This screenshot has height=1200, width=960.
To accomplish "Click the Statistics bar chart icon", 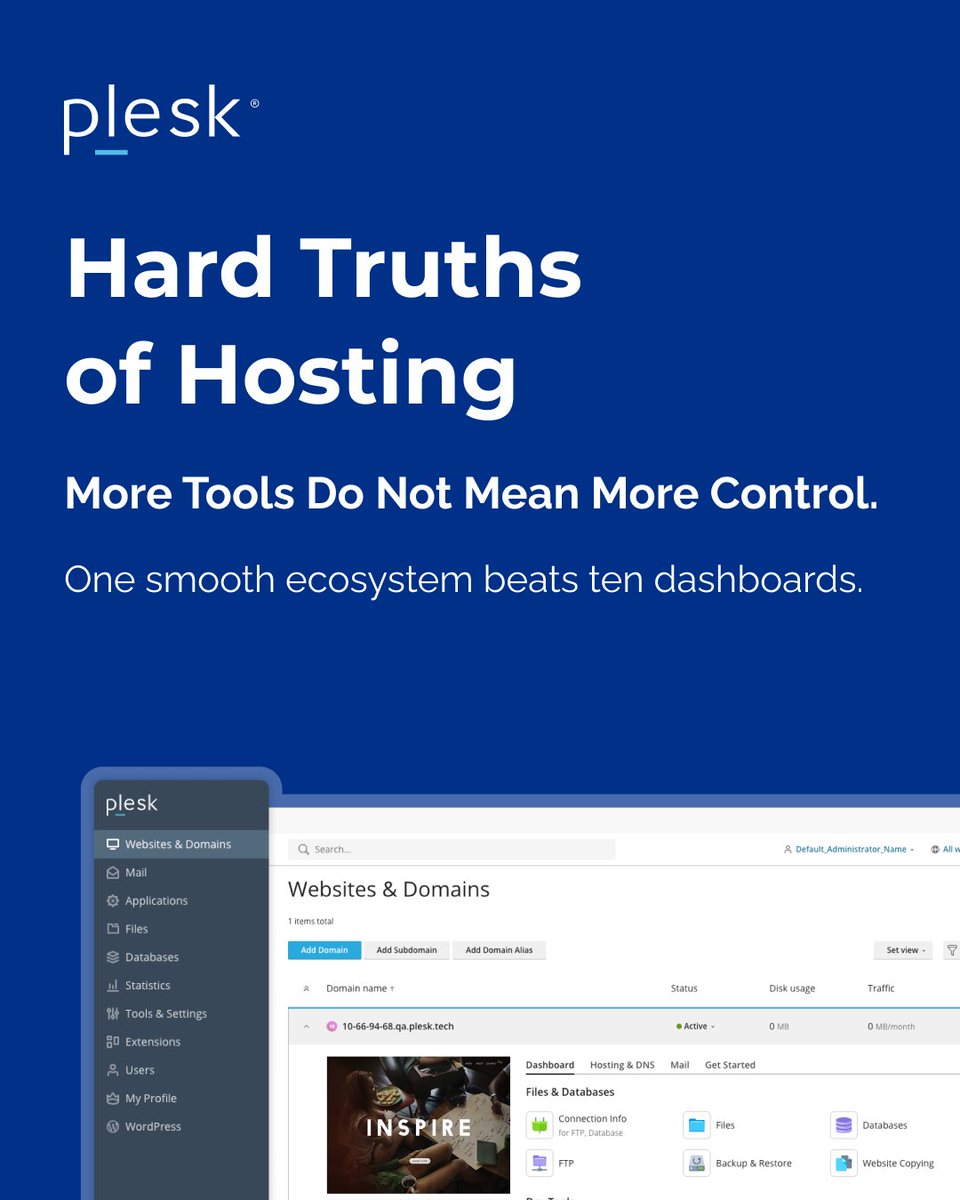I will click(113, 985).
